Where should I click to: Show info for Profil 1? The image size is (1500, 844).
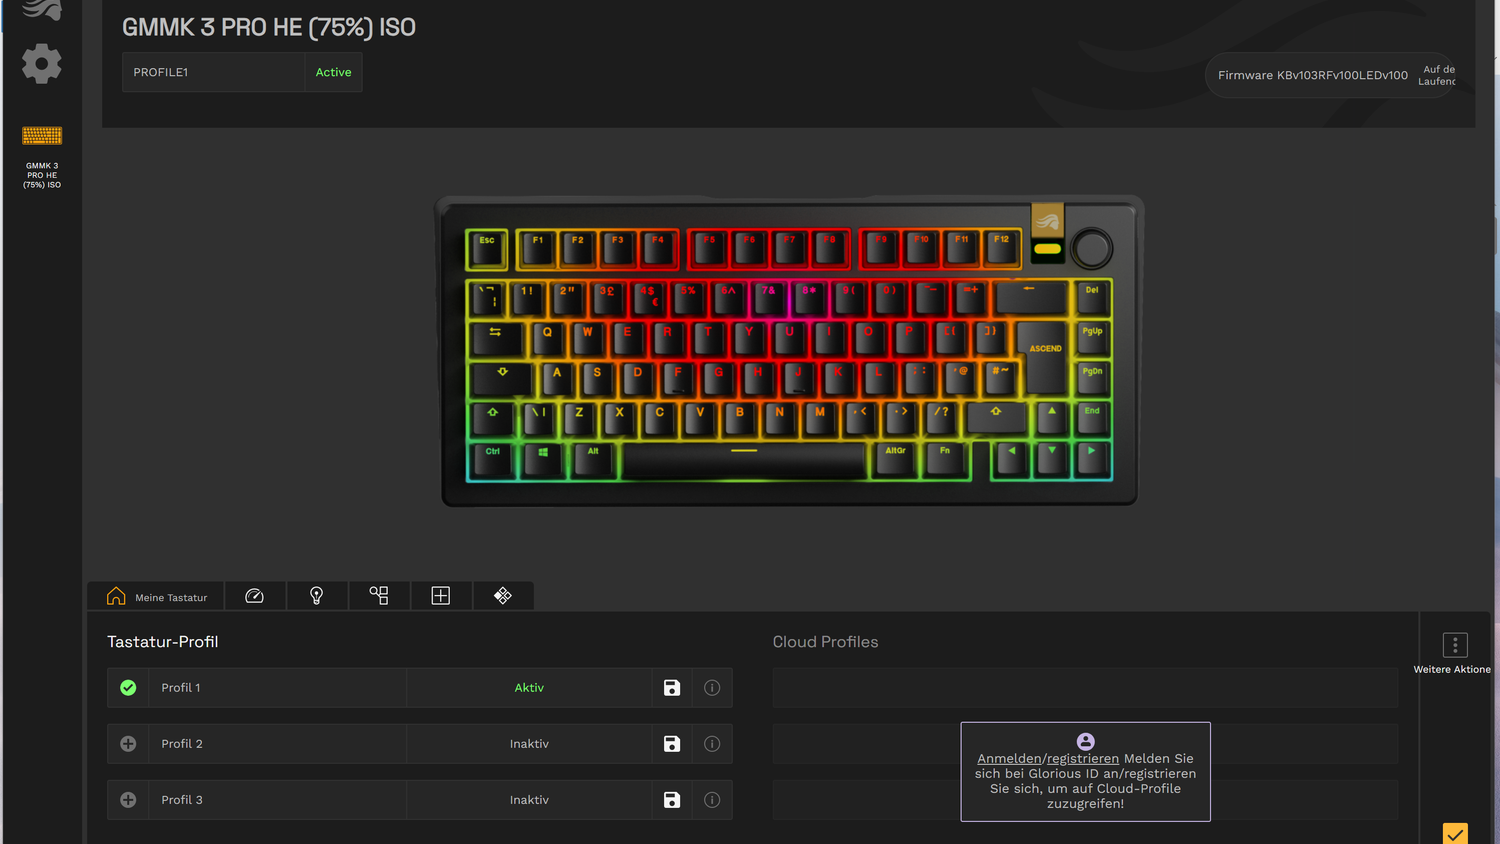pos(712,688)
